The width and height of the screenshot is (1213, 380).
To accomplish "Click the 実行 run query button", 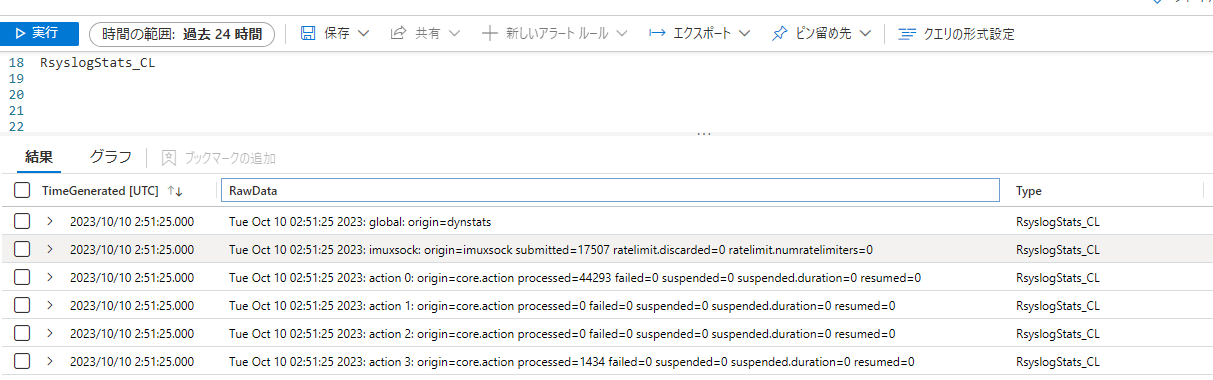I will (39, 33).
